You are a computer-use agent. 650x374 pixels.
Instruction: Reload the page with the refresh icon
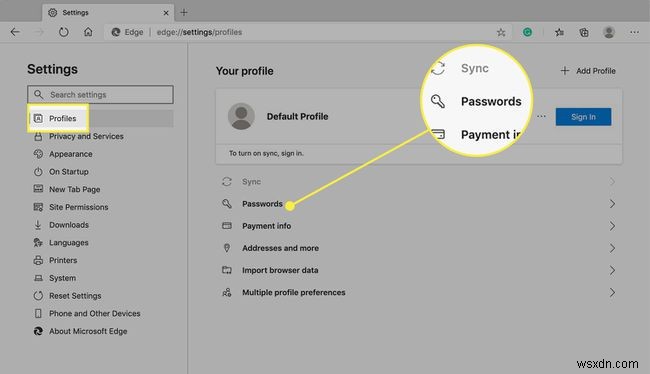[63, 32]
